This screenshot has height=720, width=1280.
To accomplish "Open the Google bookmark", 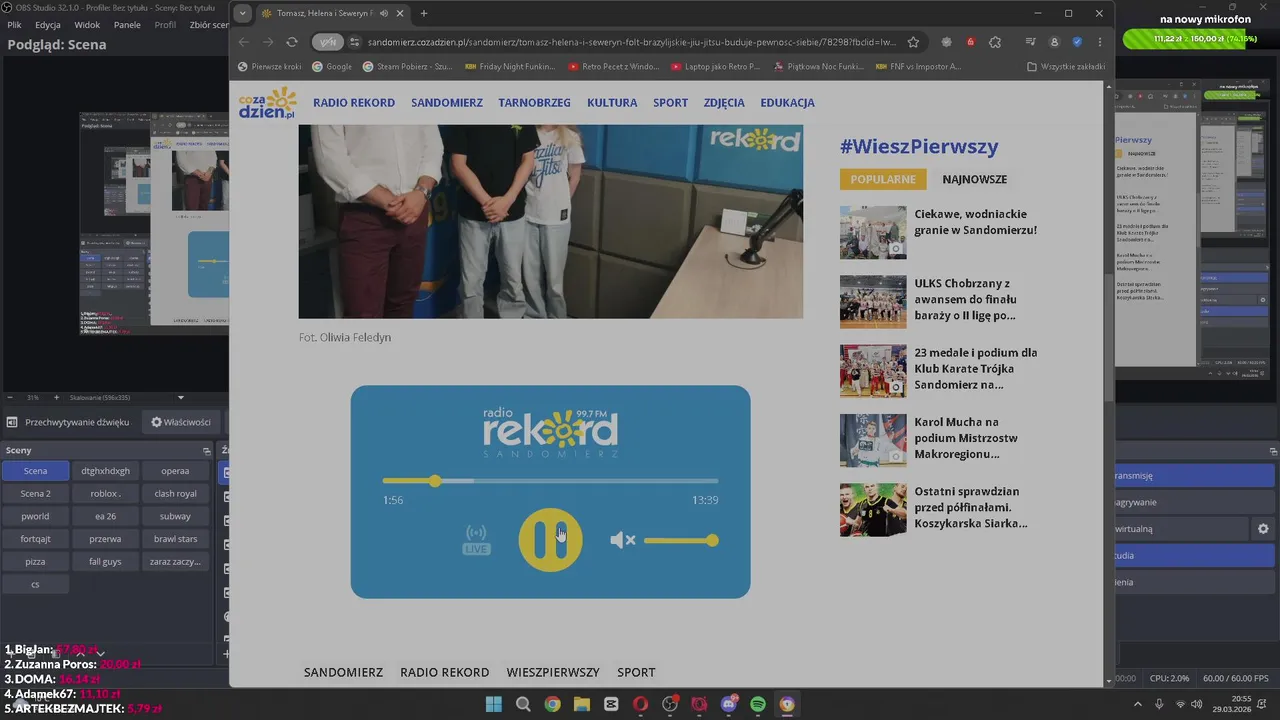I will (332, 67).
